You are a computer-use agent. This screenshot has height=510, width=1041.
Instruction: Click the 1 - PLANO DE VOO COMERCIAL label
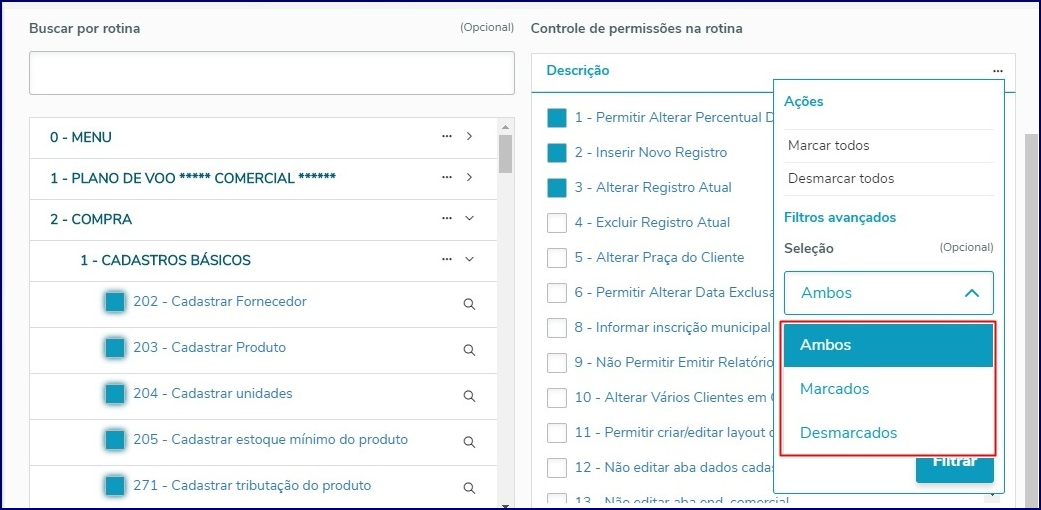(193, 179)
